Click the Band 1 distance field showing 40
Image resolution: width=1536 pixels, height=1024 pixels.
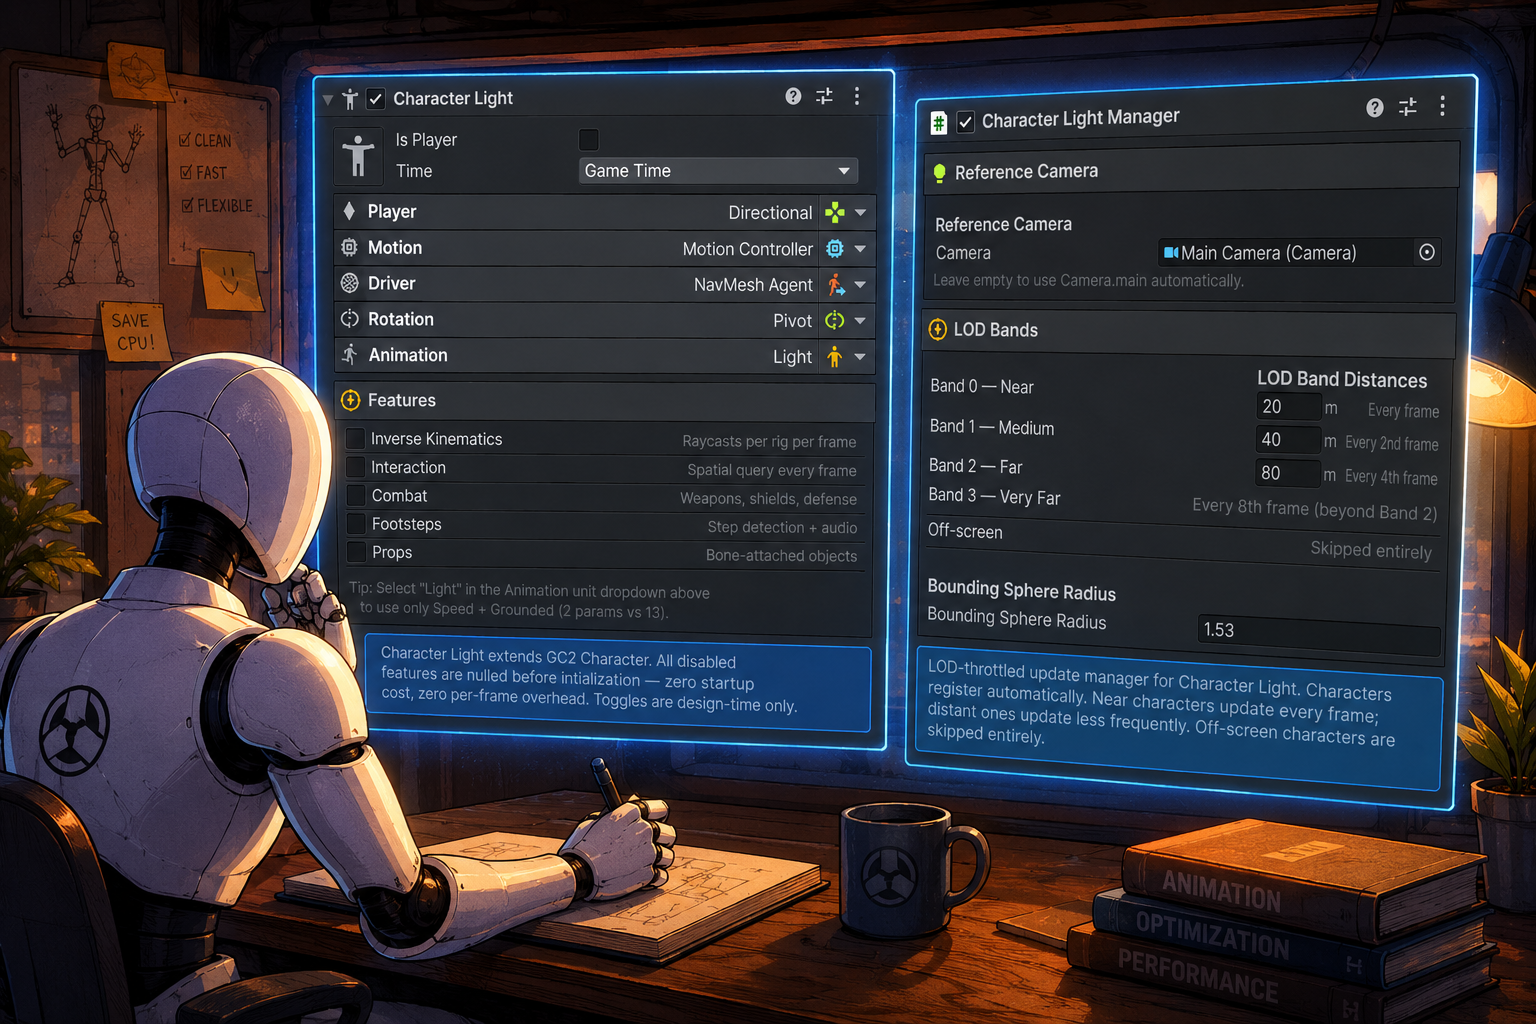tap(1288, 440)
